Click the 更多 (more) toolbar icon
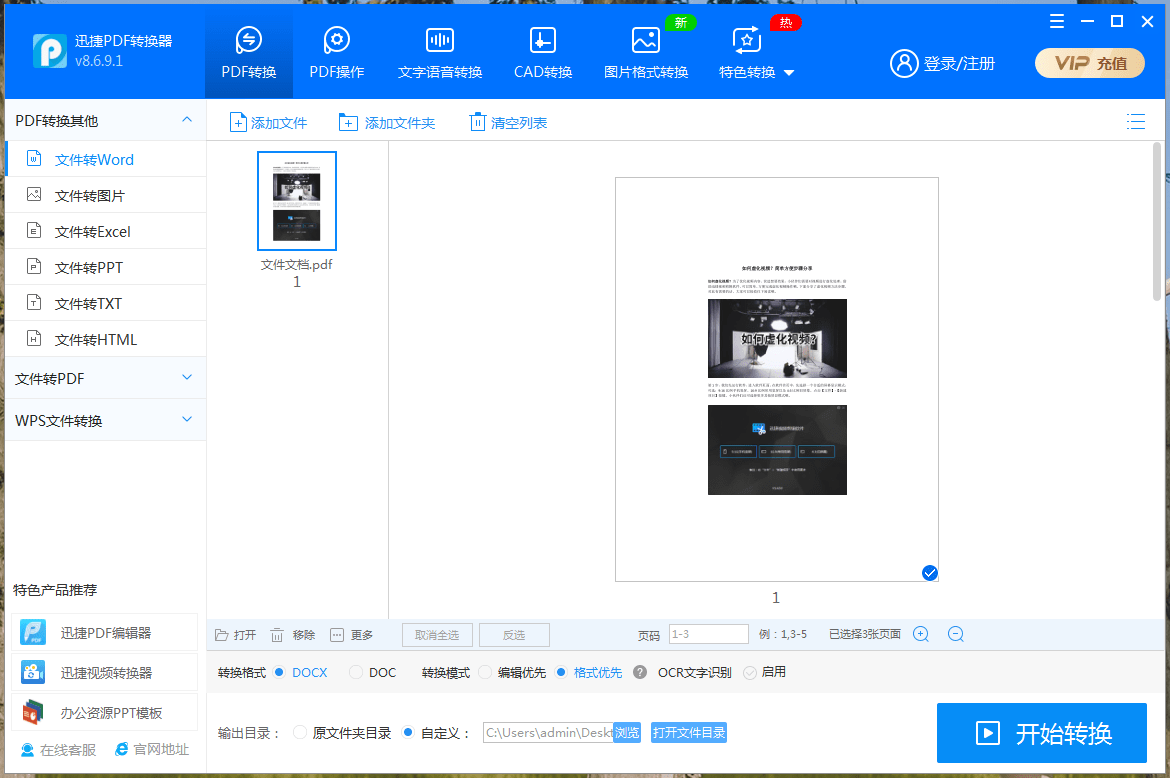Screen dimensions: 1170x778 coord(336,633)
